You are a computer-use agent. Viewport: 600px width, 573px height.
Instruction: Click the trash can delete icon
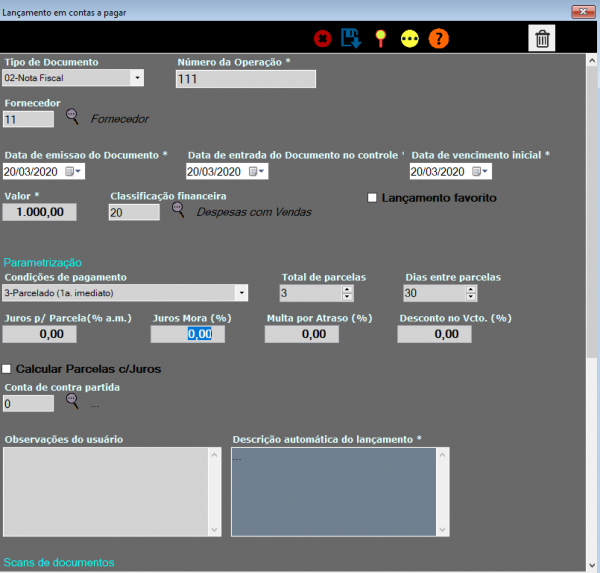coord(542,39)
